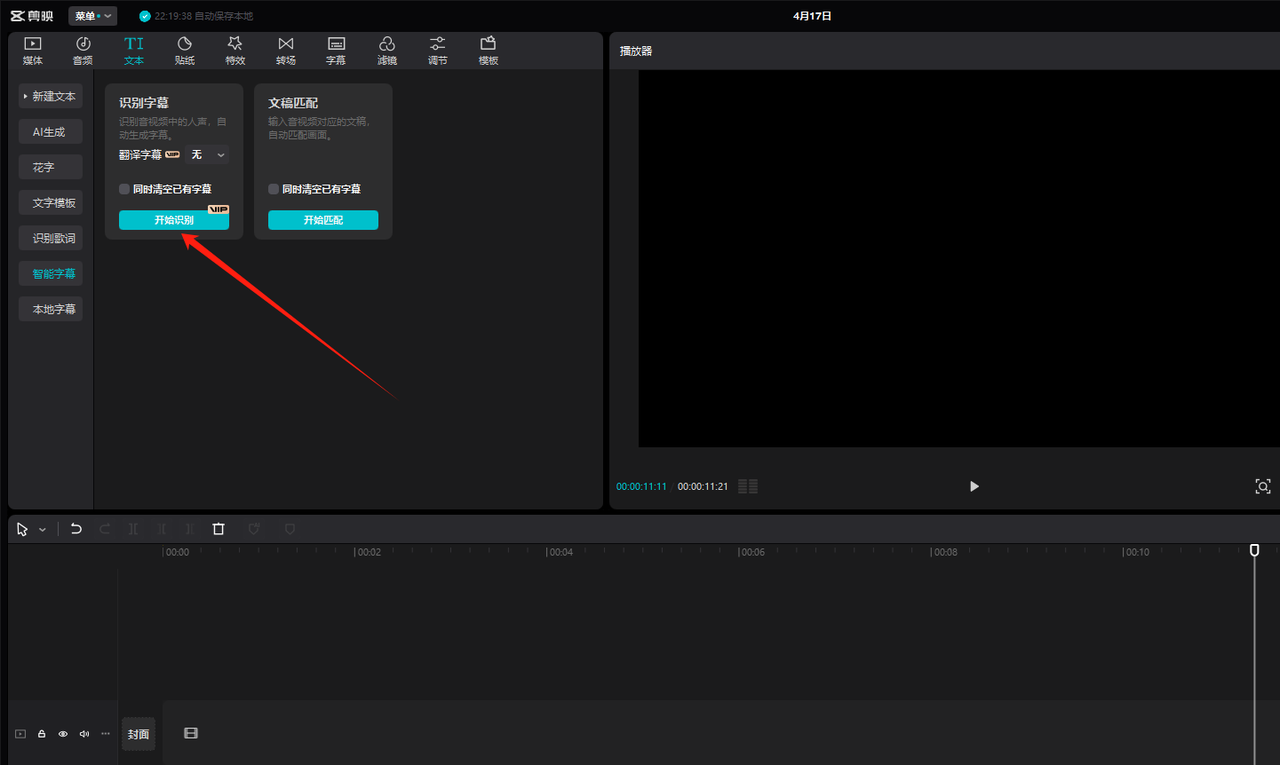This screenshot has height=765, width=1280.
Task: Lock the main track with padlock icon
Action: 42,734
